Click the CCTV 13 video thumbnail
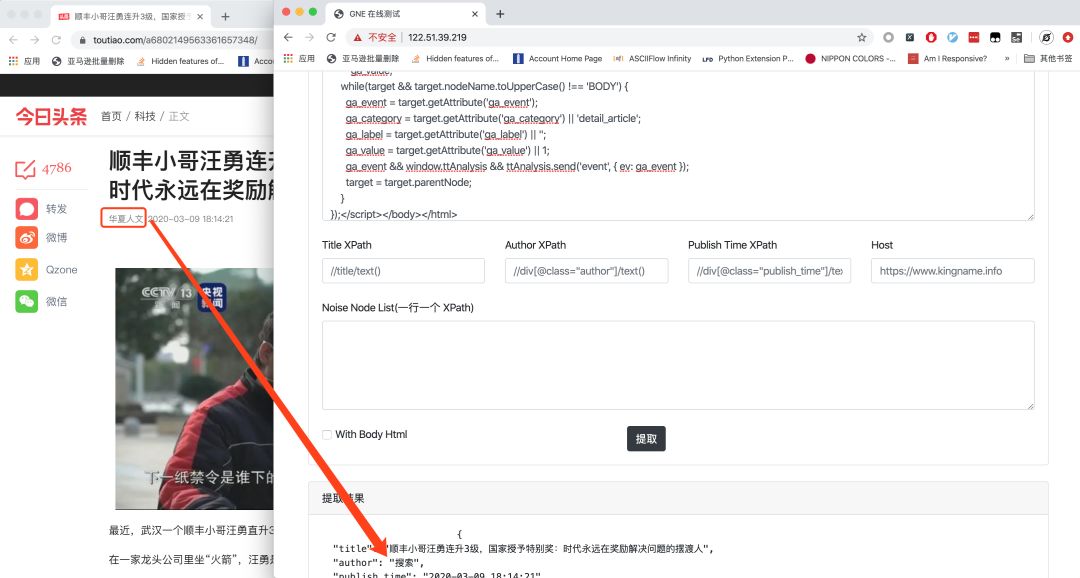 tap(194, 389)
